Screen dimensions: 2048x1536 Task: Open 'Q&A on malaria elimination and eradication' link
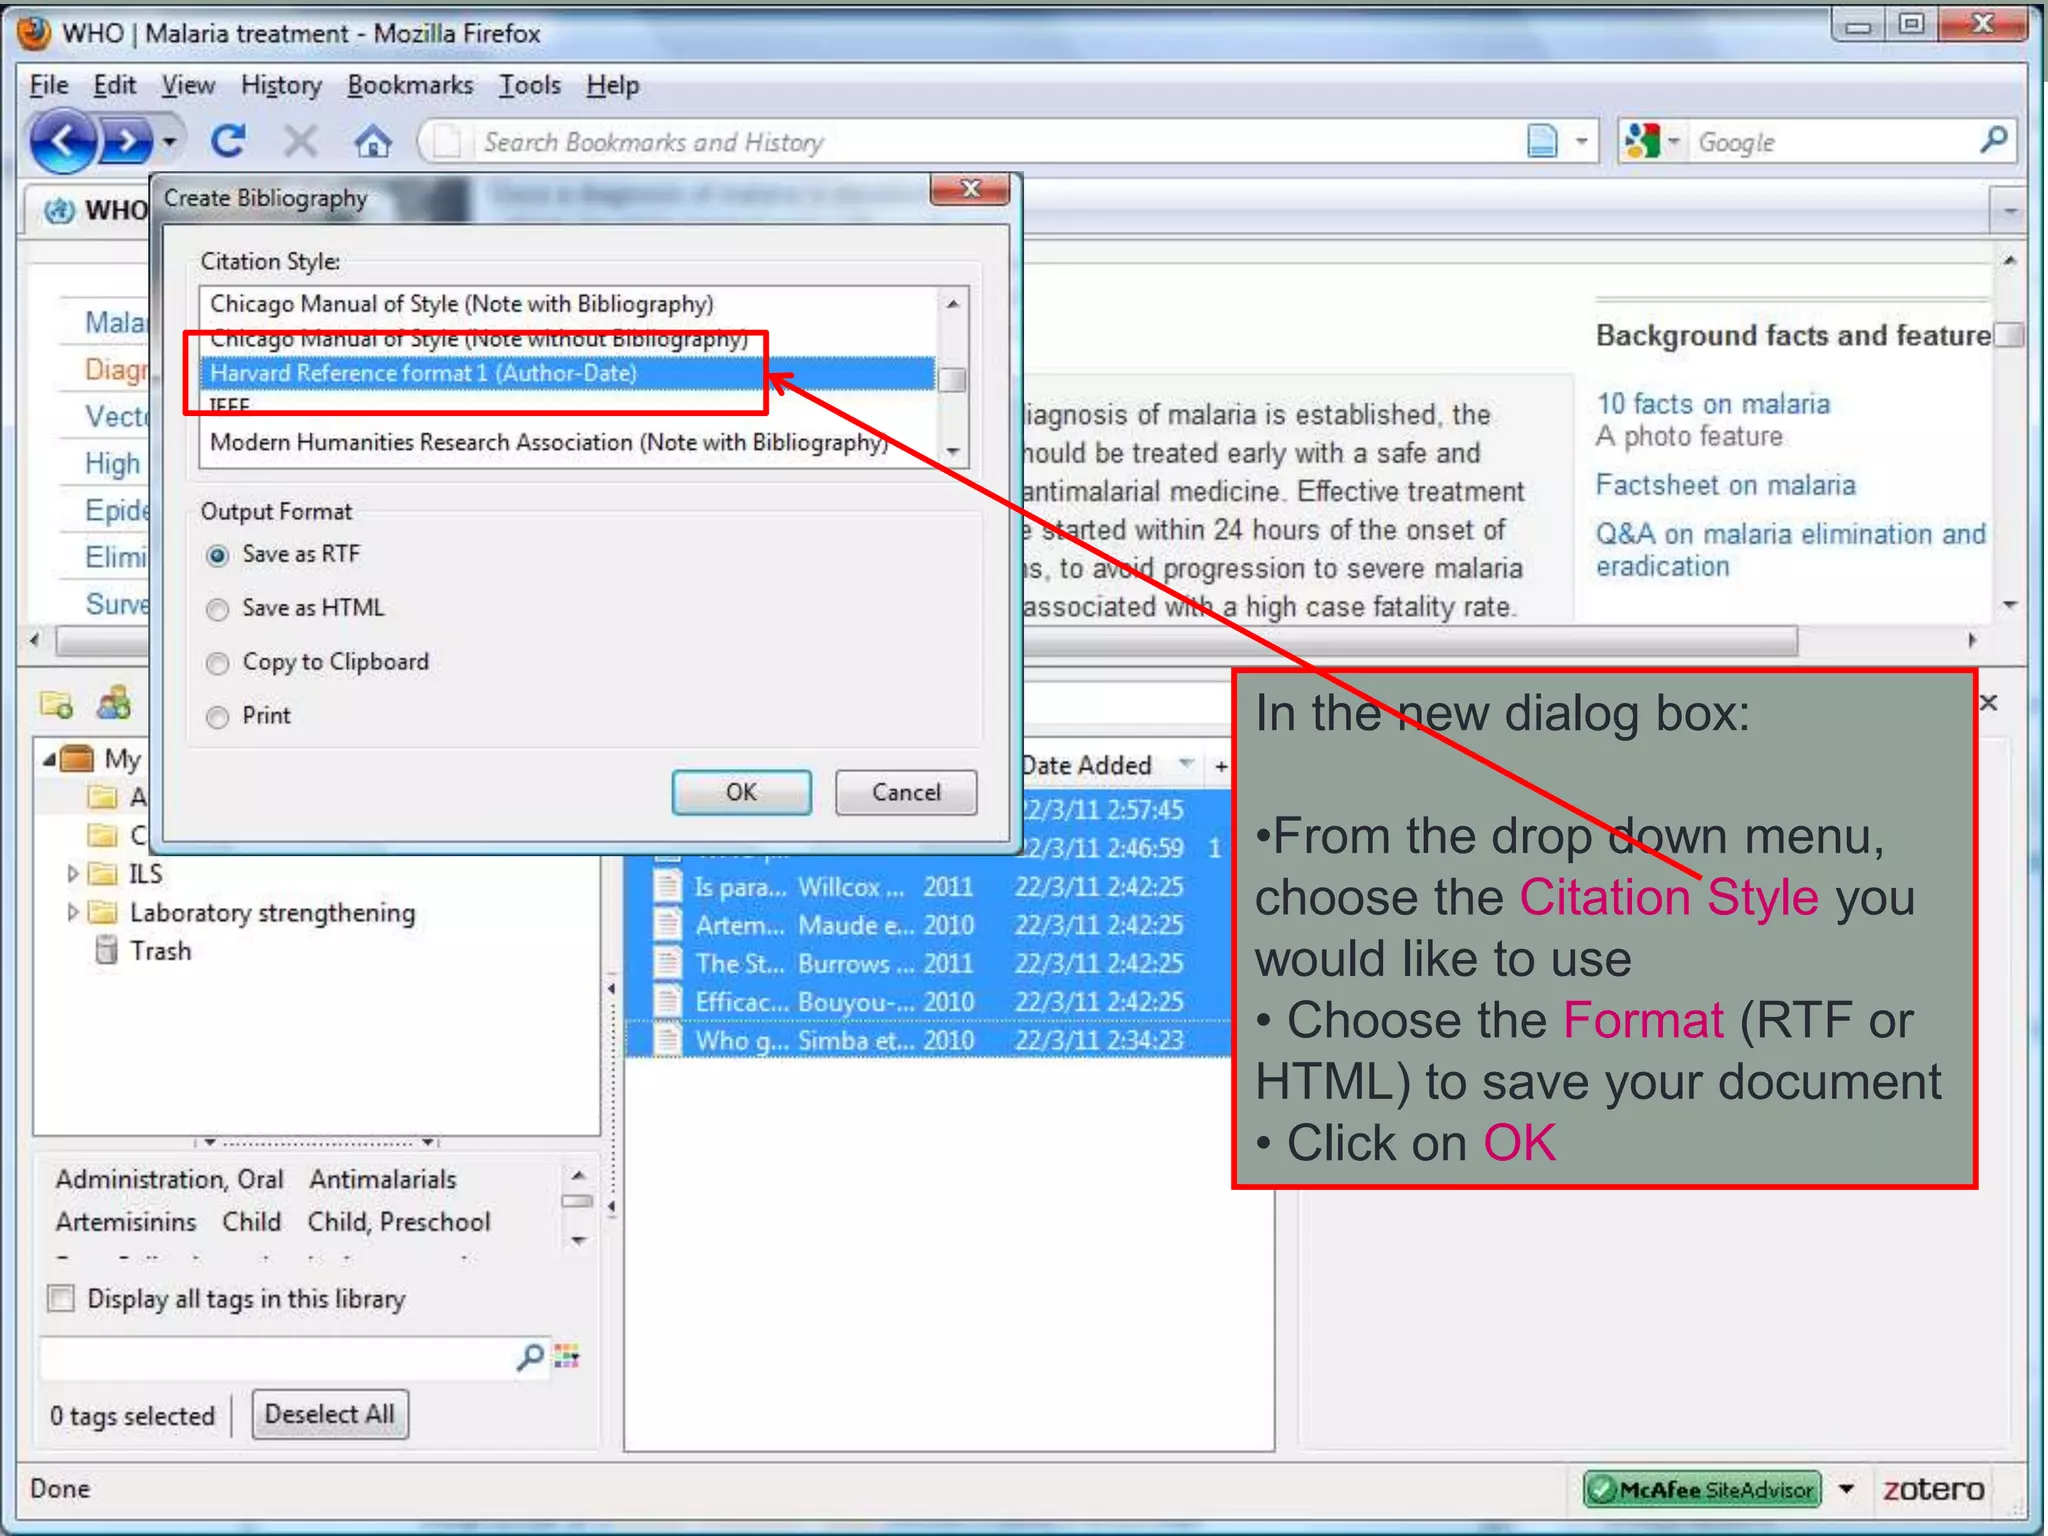1790,549
